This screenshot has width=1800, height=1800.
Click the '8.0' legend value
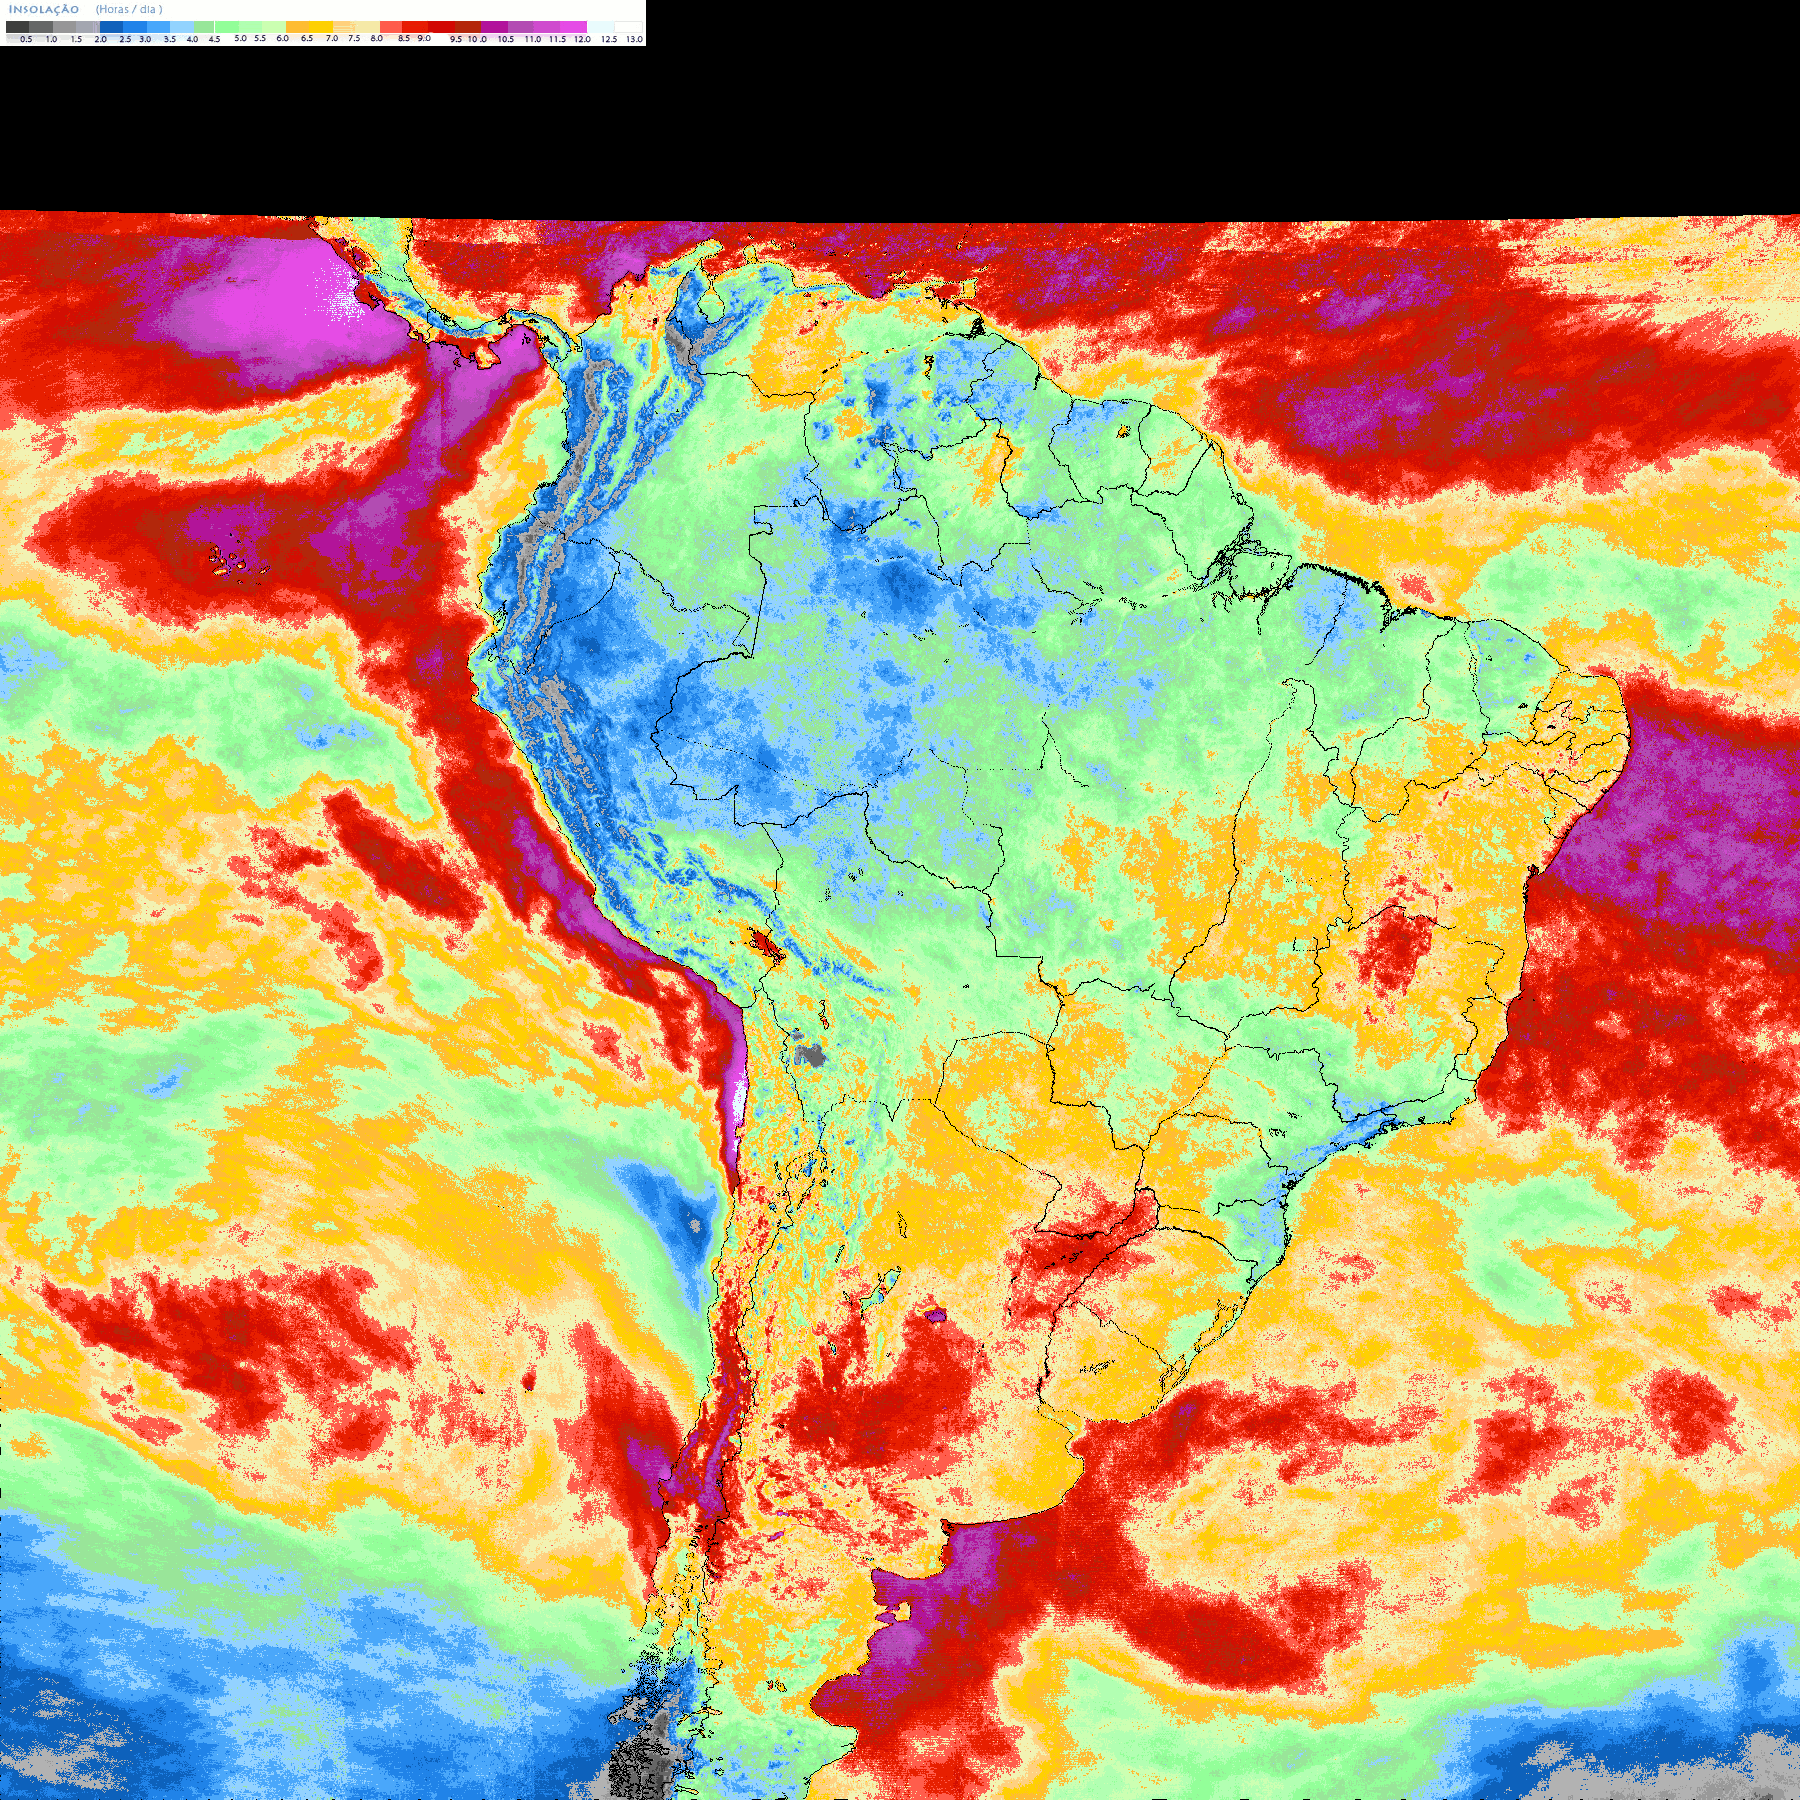377,38
